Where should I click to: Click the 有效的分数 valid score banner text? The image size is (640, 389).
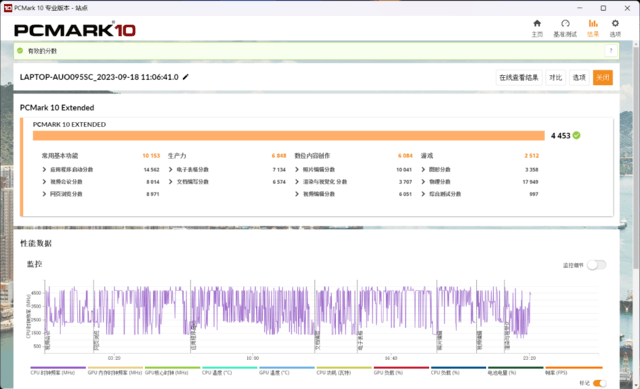coord(42,51)
